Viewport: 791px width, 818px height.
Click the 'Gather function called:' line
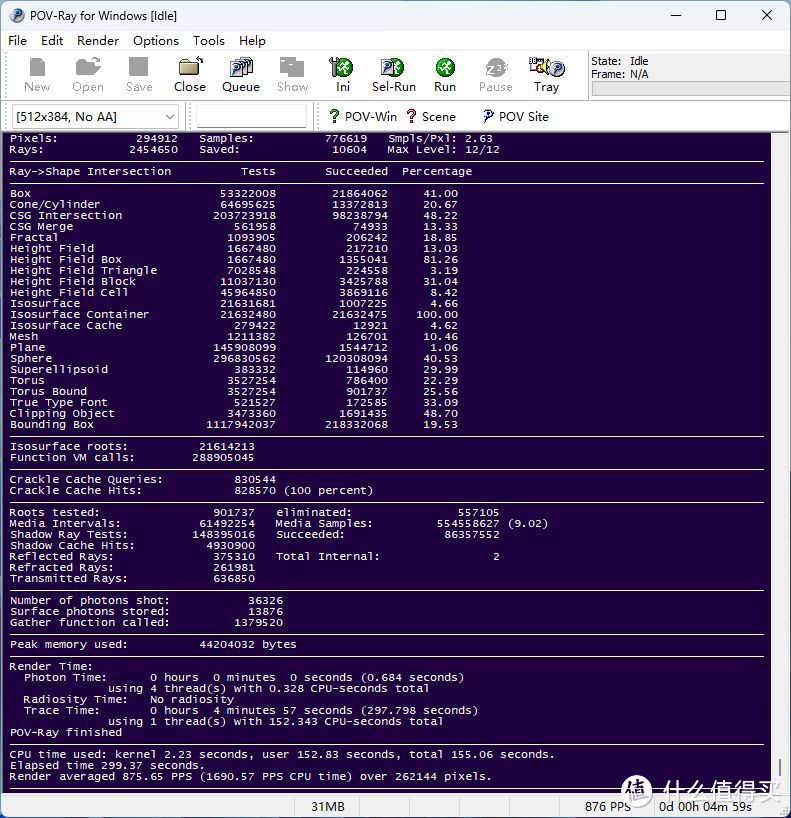pos(146,622)
